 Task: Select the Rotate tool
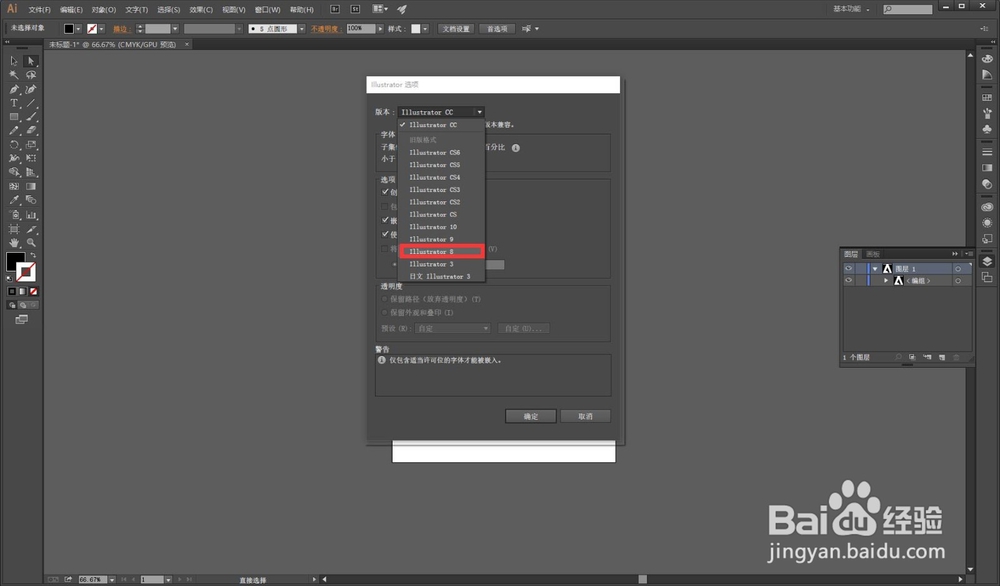pyautogui.click(x=14, y=145)
